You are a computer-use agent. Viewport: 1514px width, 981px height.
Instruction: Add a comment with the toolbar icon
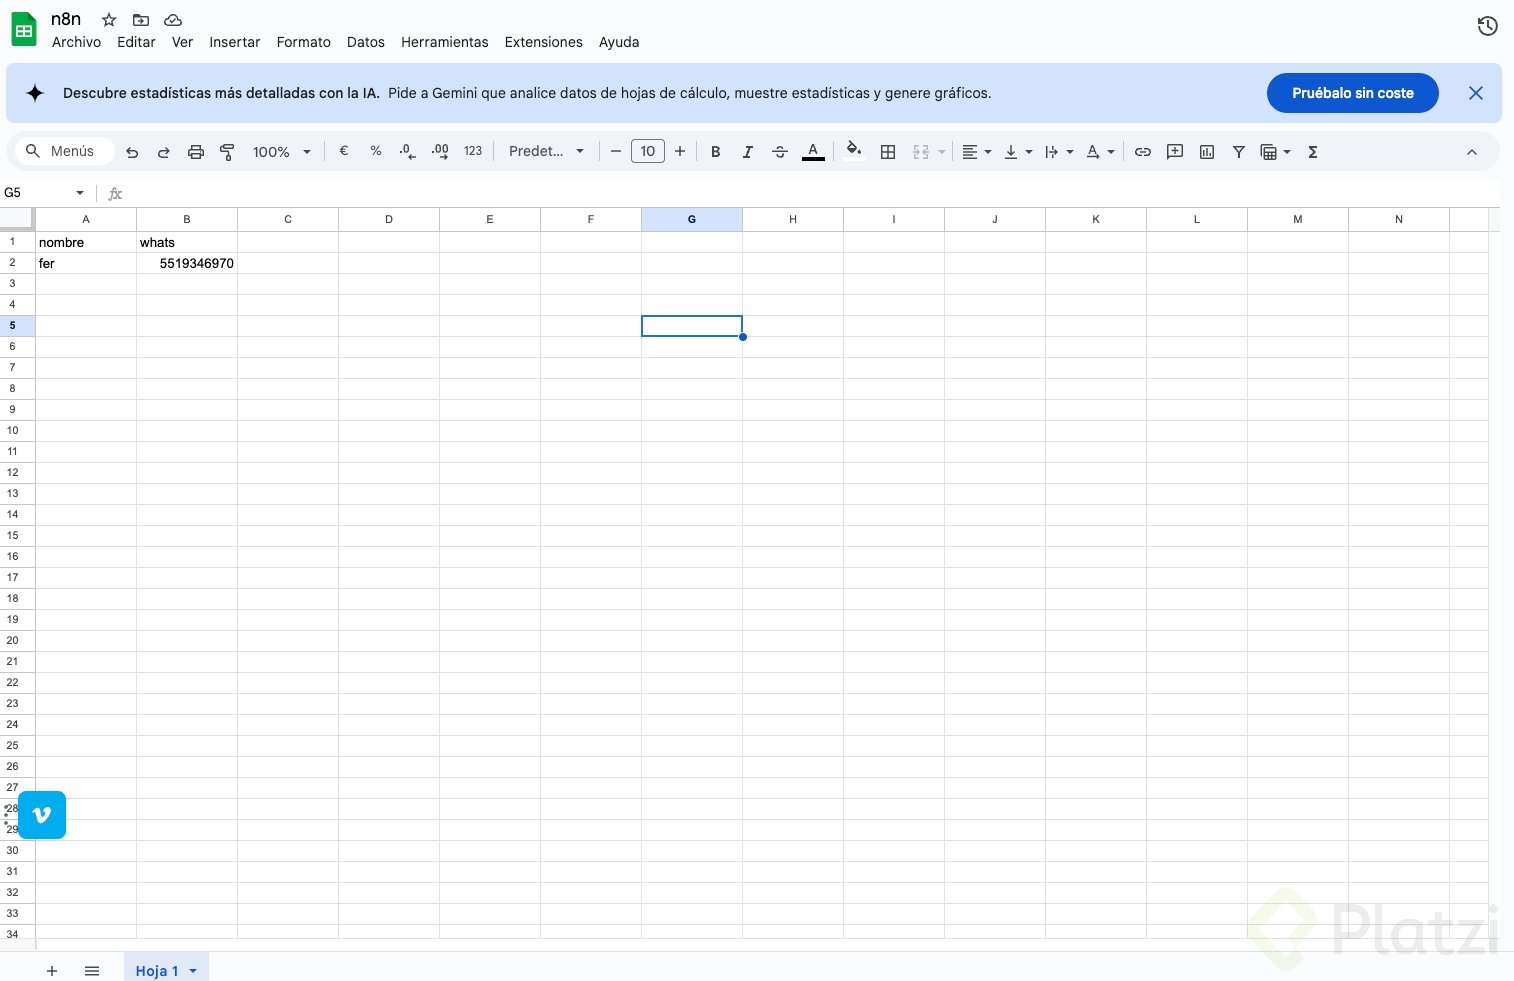tap(1175, 152)
